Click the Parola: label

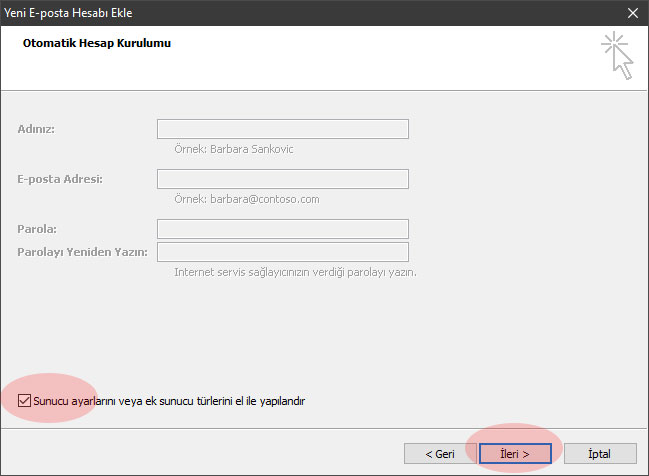pos(37,229)
